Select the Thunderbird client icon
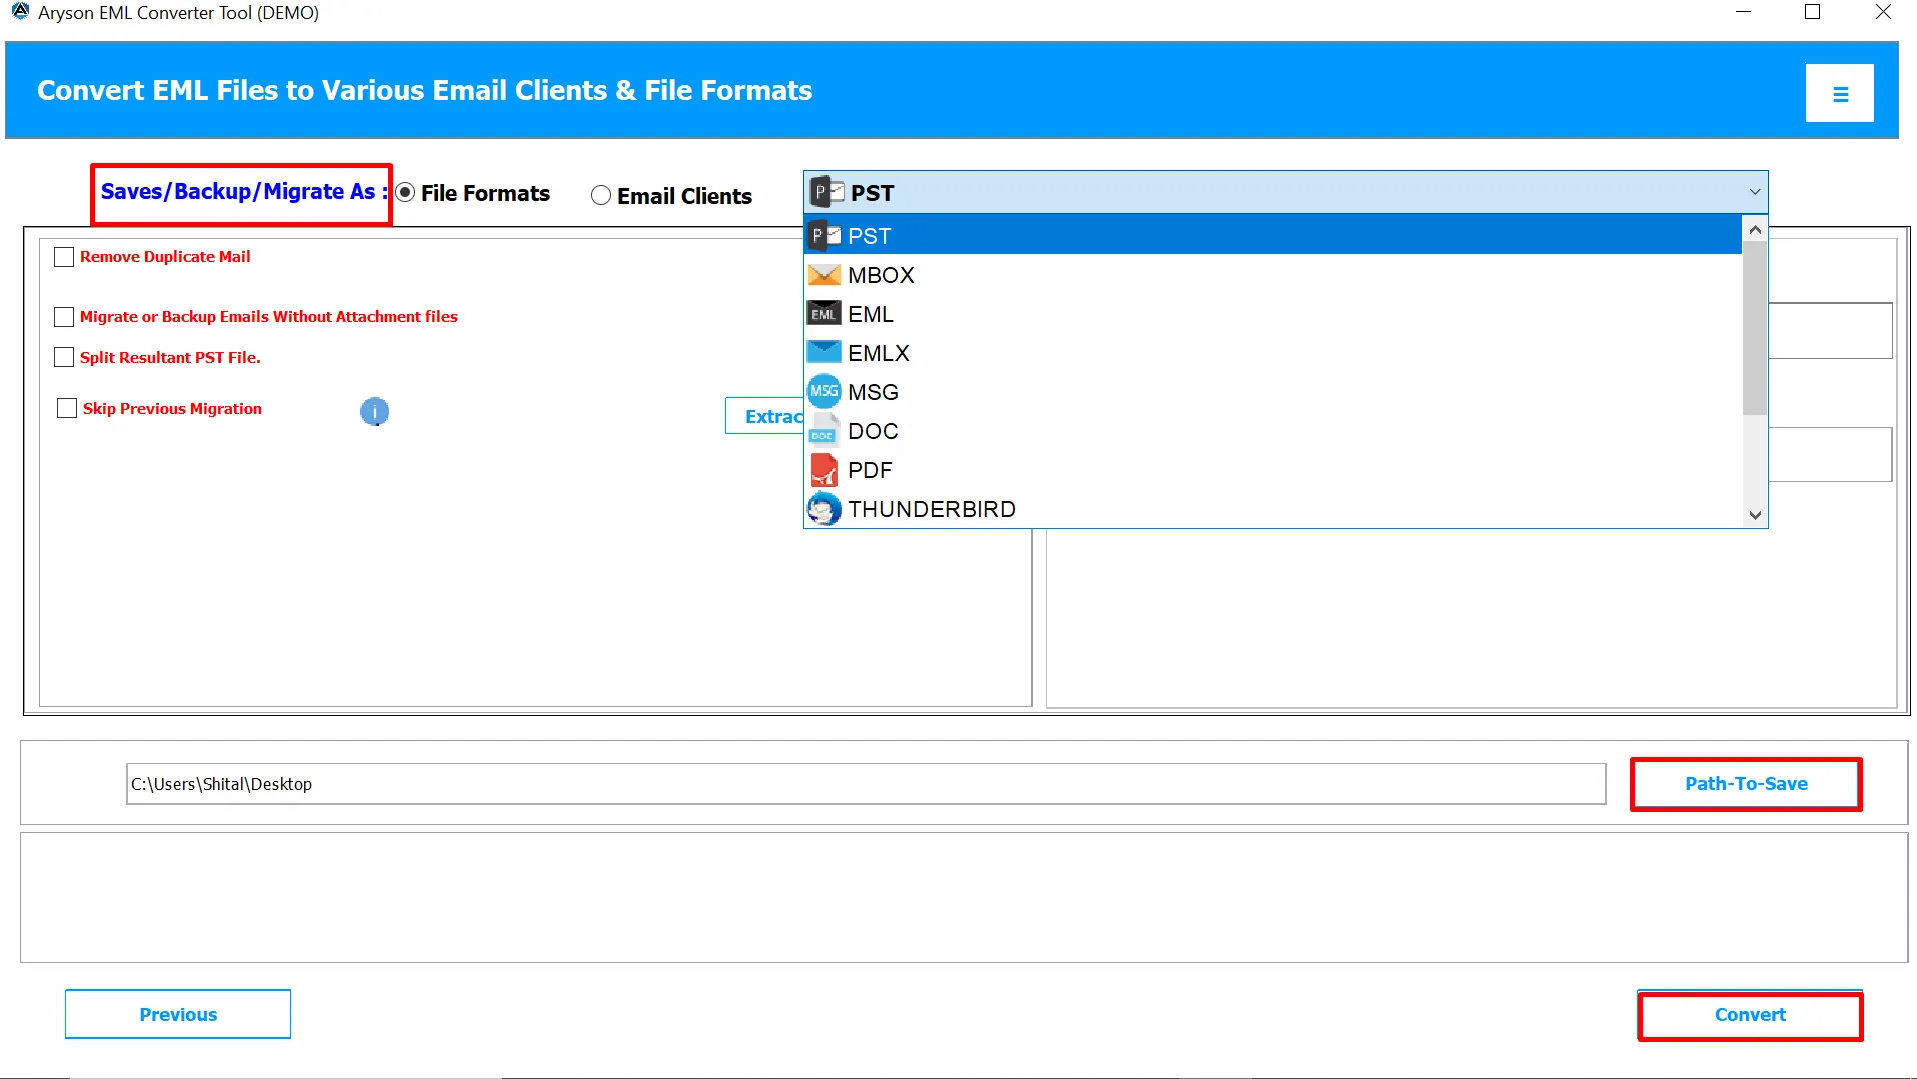The width and height of the screenshot is (1917, 1079). coord(823,508)
